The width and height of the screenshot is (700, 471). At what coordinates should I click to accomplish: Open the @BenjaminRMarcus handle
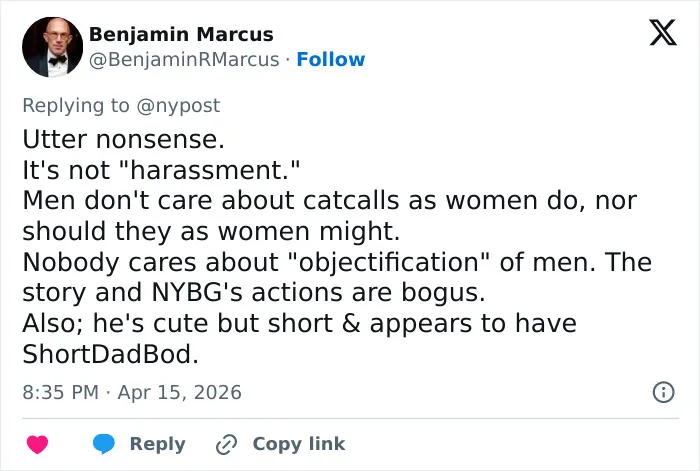(x=184, y=59)
